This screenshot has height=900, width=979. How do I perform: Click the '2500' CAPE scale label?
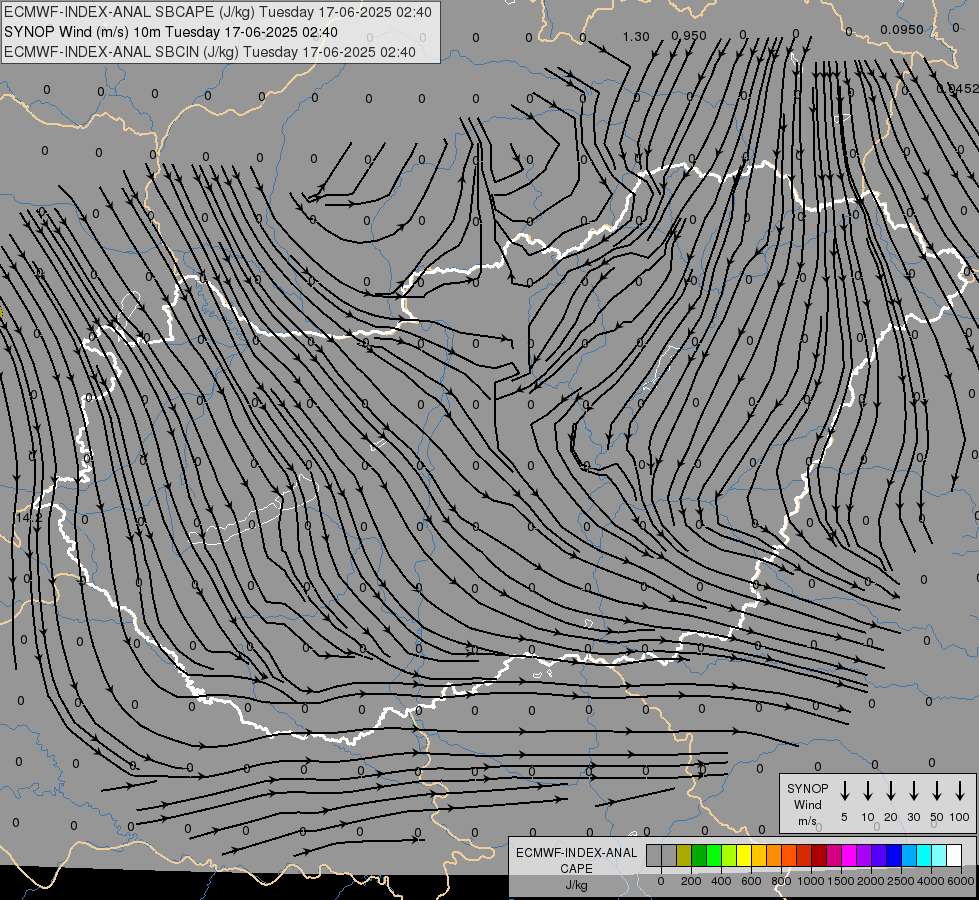tap(900, 881)
